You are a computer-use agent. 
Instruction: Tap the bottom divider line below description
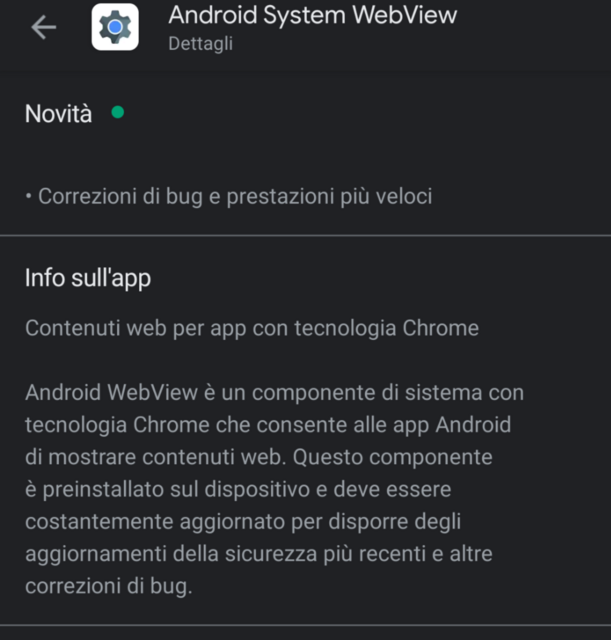(x=305, y=624)
